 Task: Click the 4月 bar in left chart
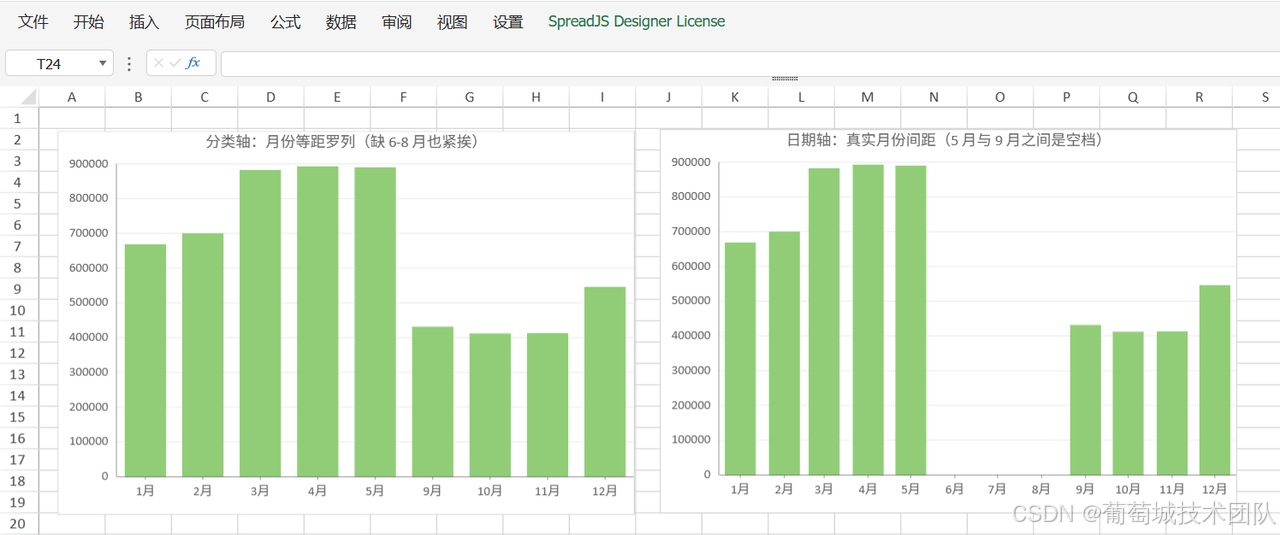[318, 321]
